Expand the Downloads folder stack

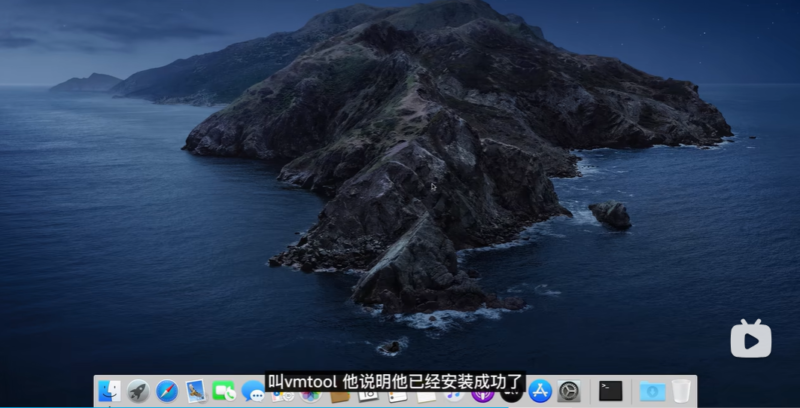[x=652, y=391]
